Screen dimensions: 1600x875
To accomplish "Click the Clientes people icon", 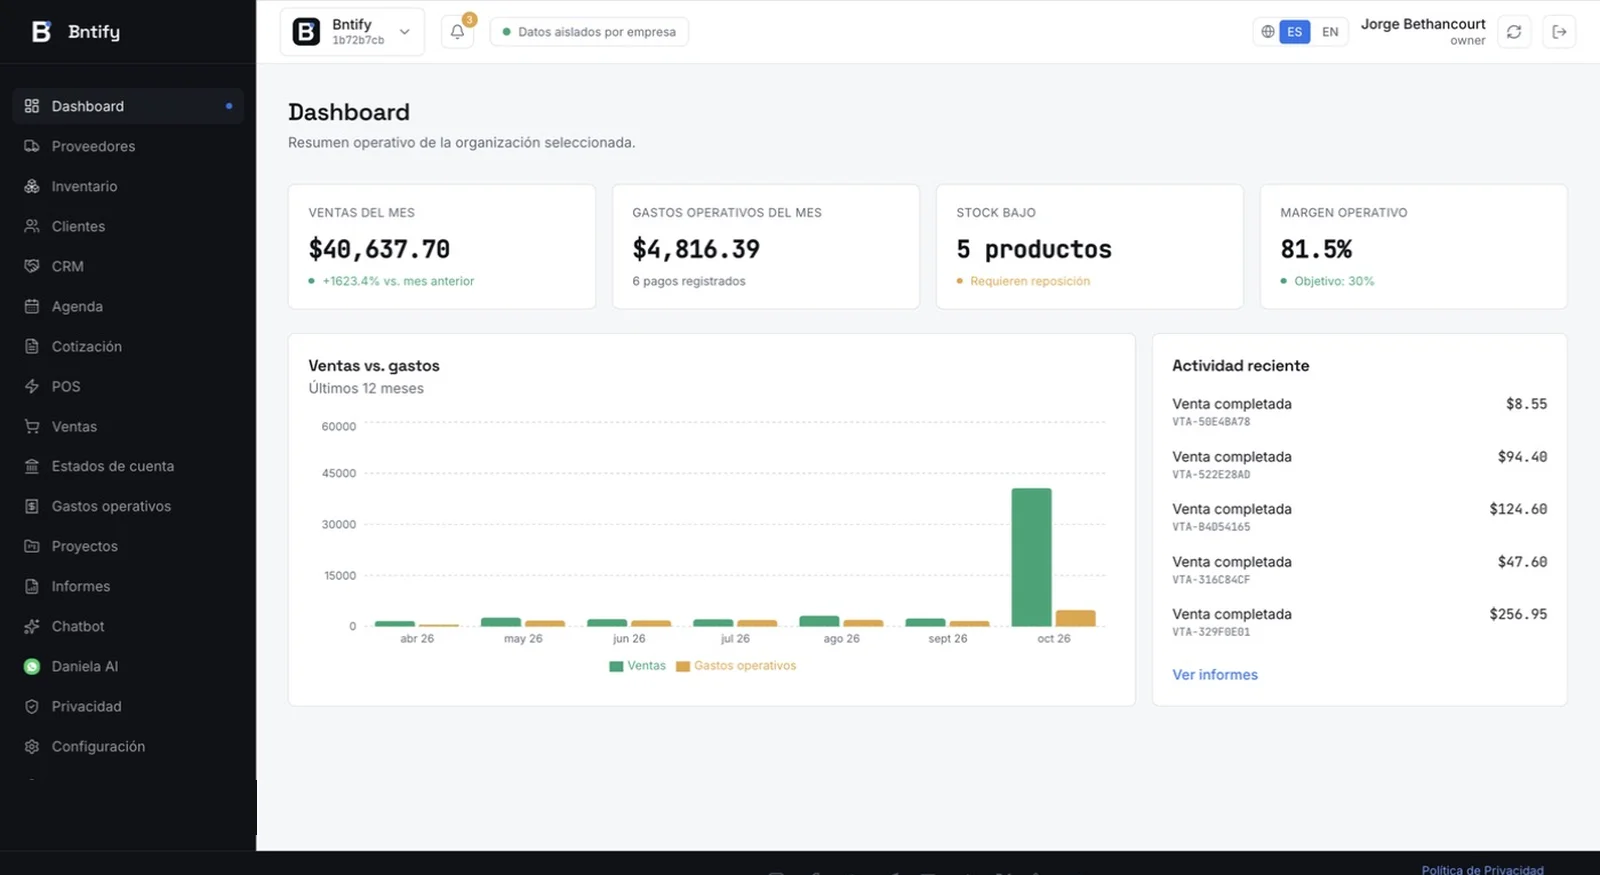I will point(32,226).
